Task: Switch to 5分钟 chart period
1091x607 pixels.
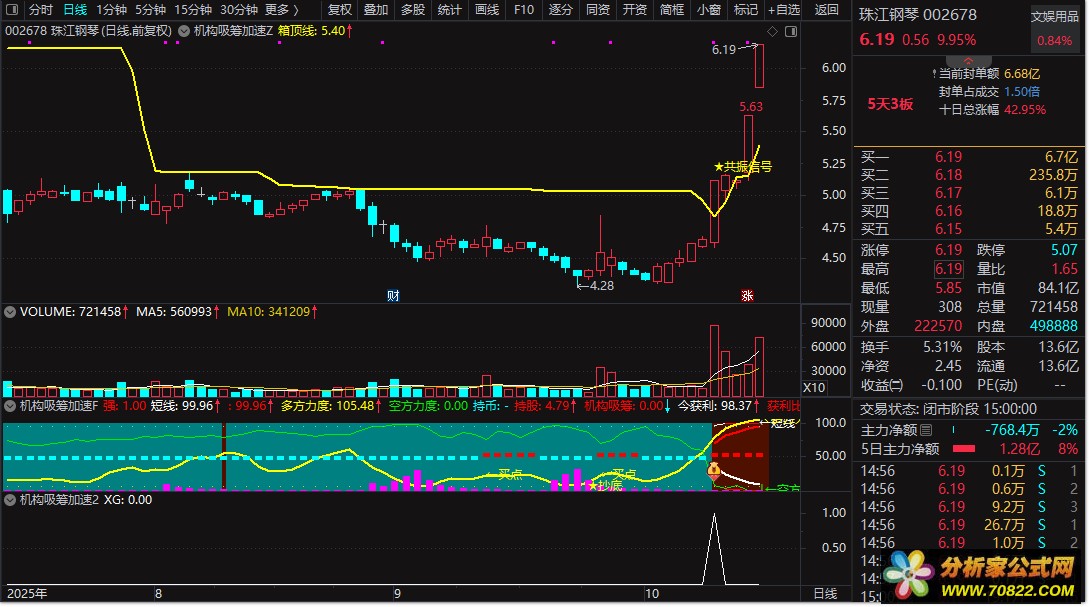Action: click(150, 10)
